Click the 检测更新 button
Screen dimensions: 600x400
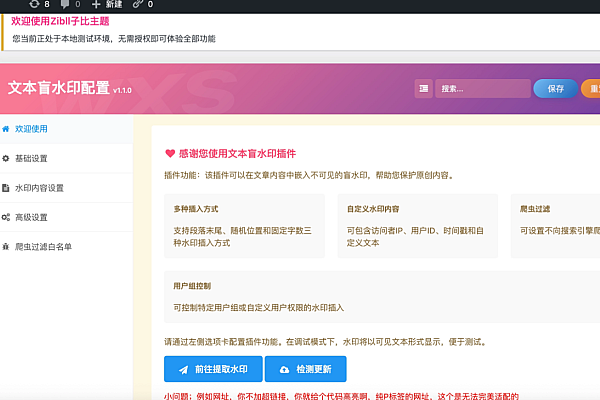coord(306,369)
